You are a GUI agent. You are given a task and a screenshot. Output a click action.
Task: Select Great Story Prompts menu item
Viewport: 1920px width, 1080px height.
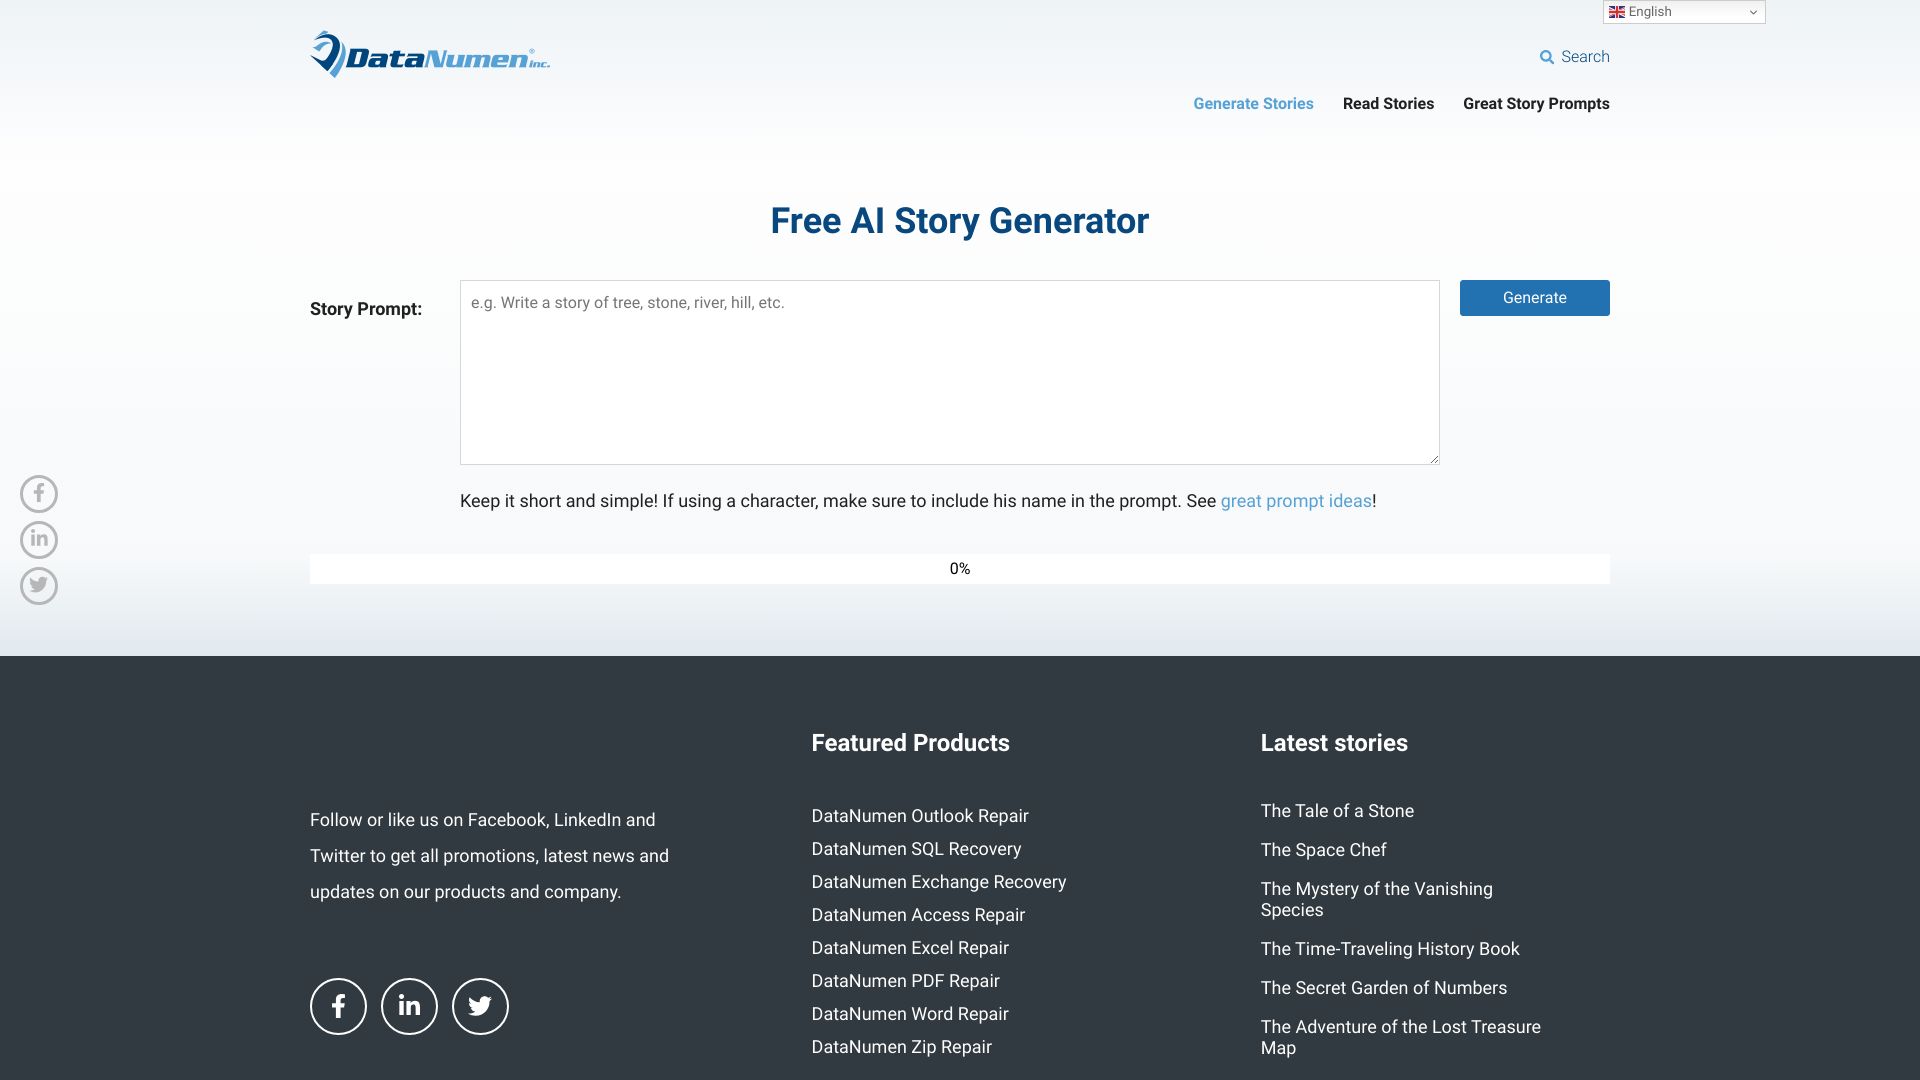1536,104
